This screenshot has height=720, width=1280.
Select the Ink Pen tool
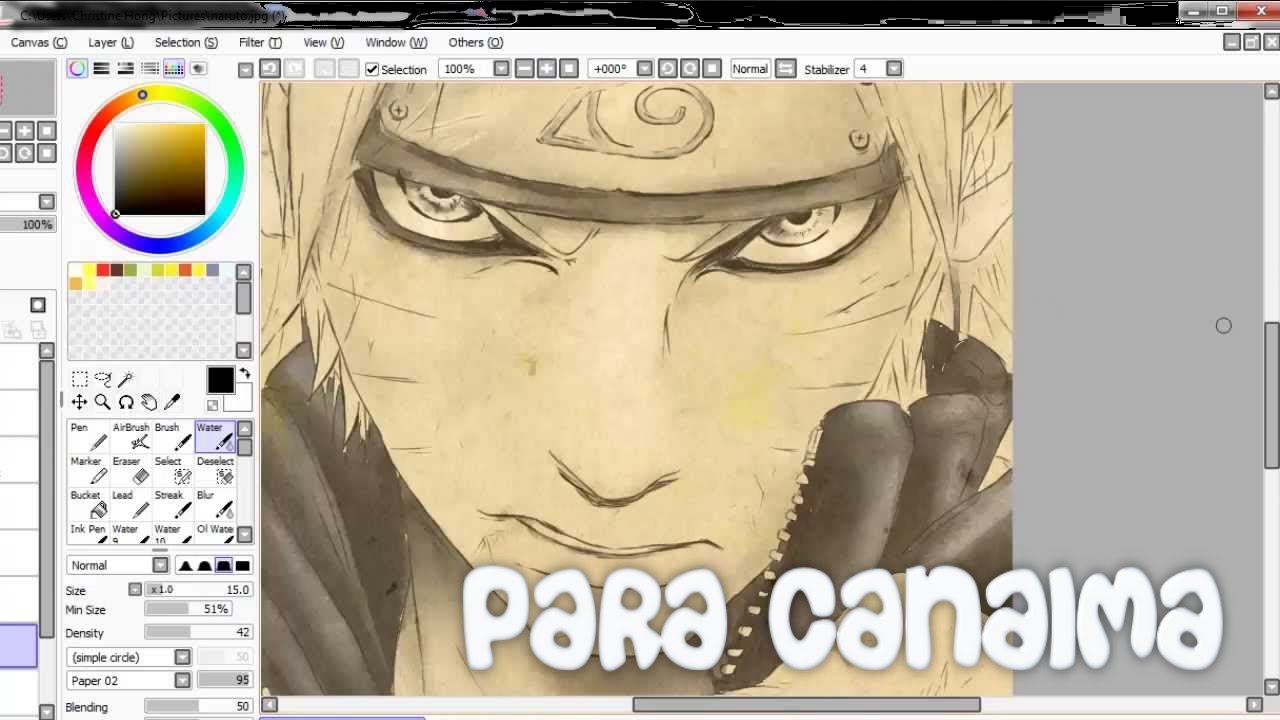click(89, 533)
